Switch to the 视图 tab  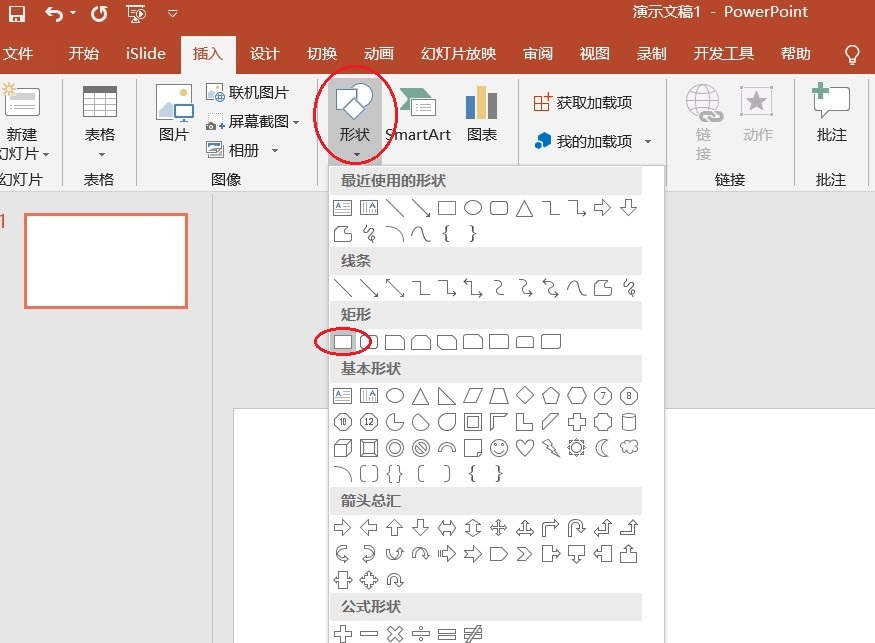click(595, 54)
